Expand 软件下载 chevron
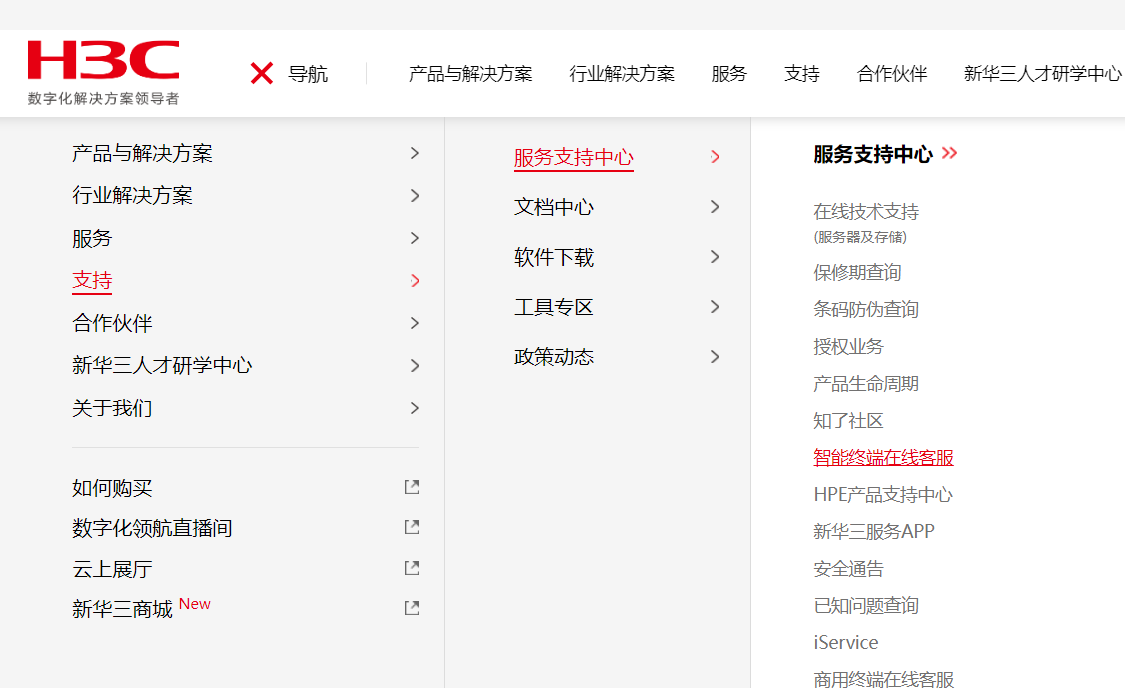Image resolution: width=1125 pixels, height=688 pixels. click(x=715, y=257)
